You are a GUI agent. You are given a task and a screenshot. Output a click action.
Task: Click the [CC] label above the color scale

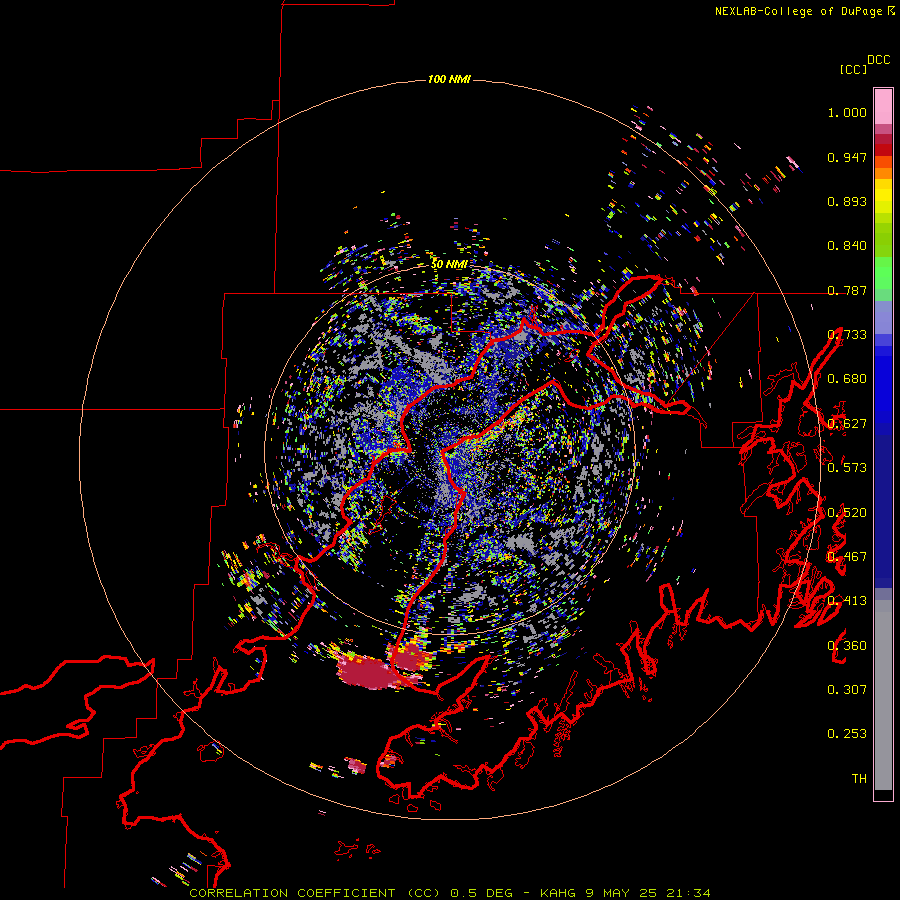tap(853, 69)
